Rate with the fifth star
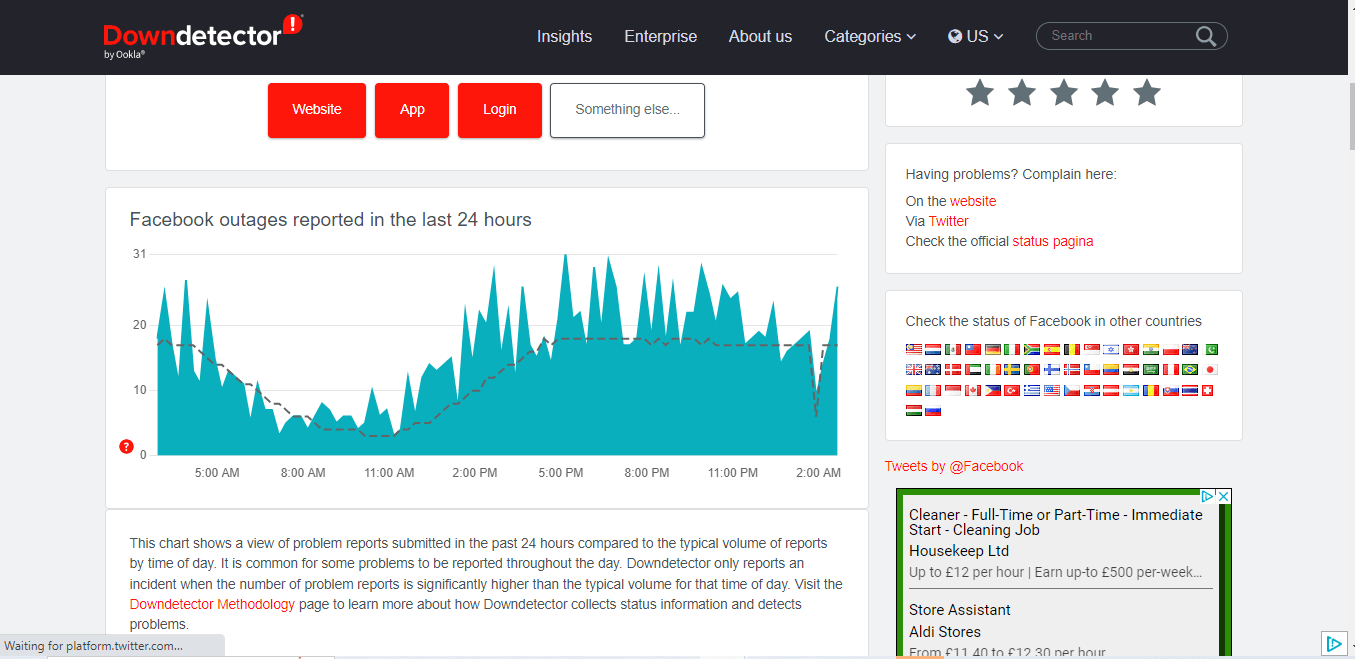Image resolution: width=1355 pixels, height=659 pixels. (x=1147, y=93)
